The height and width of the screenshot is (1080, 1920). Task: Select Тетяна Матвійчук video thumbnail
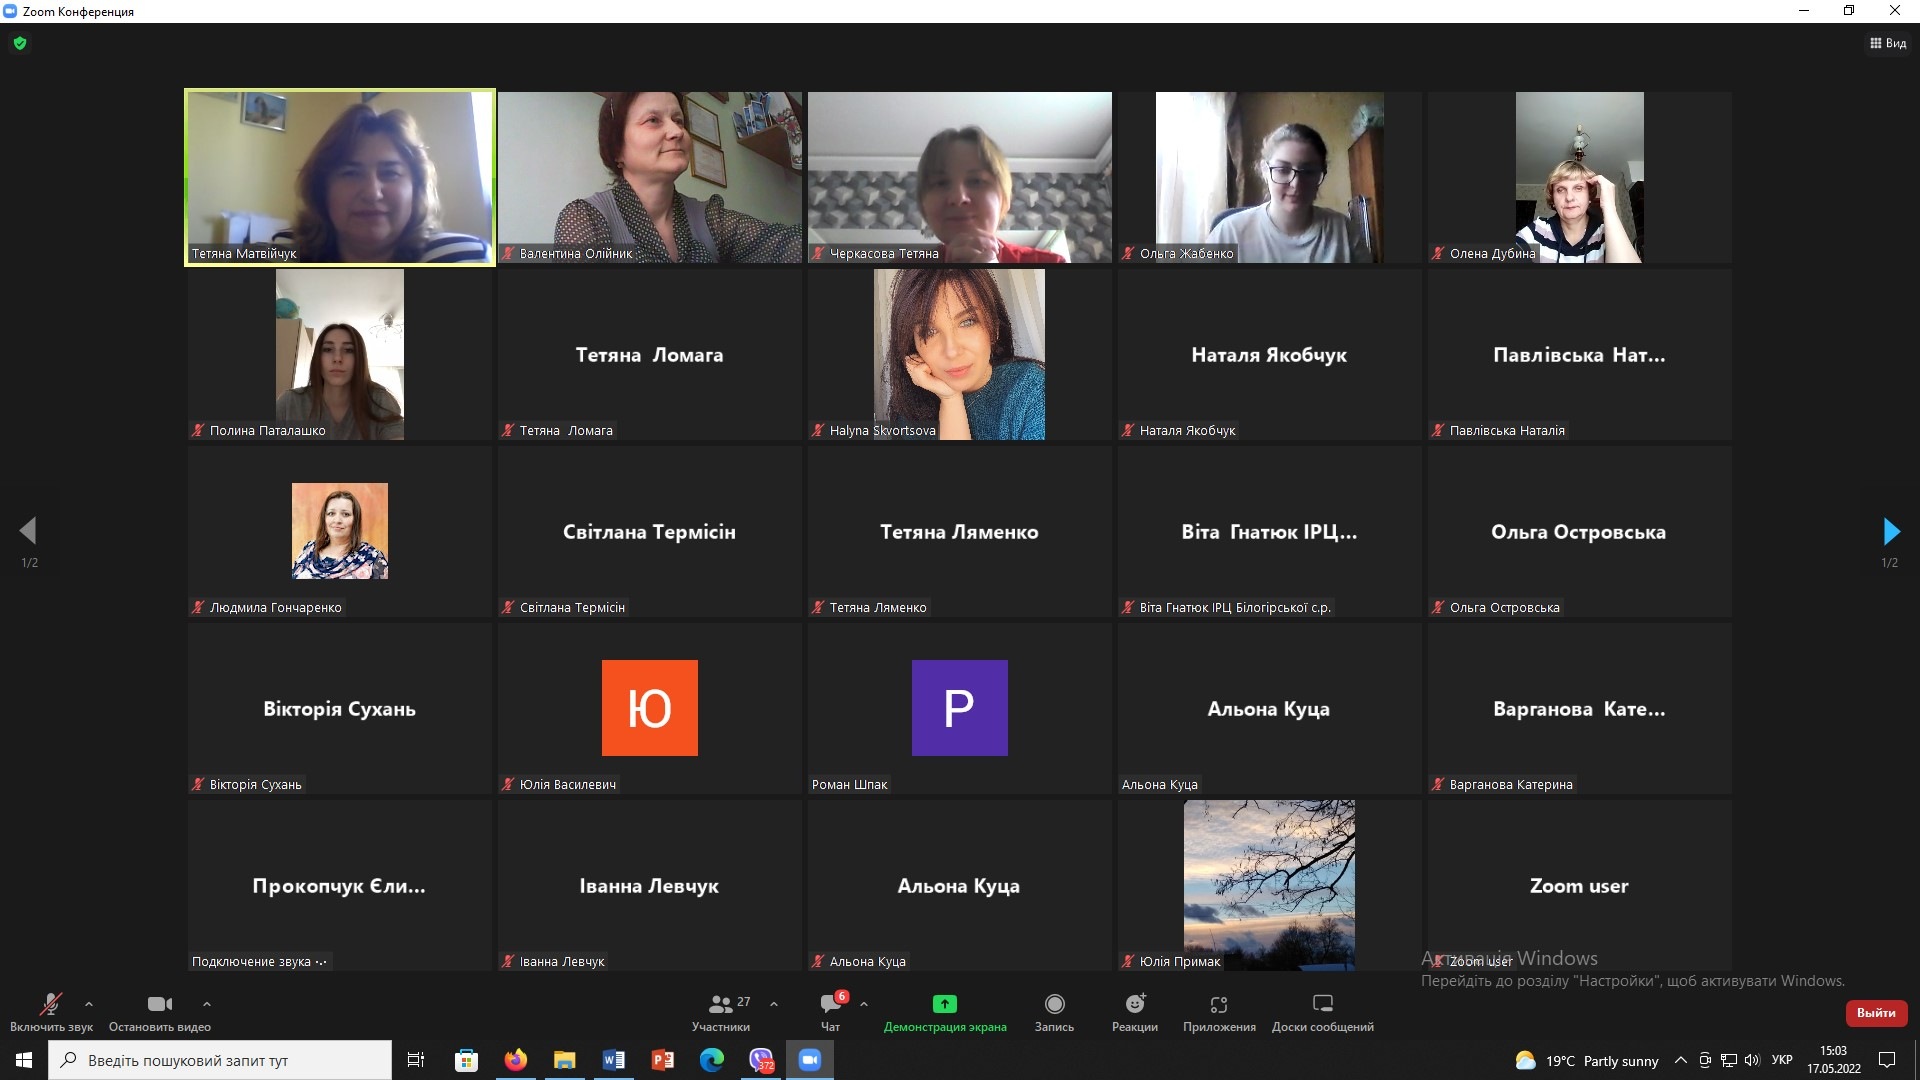coord(340,177)
